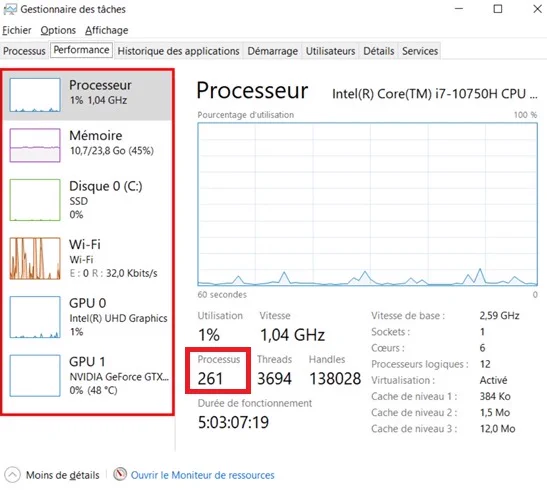Screen dimensions: 547x490
Task: Open the Démarrage tab
Action: click(272, 51)
